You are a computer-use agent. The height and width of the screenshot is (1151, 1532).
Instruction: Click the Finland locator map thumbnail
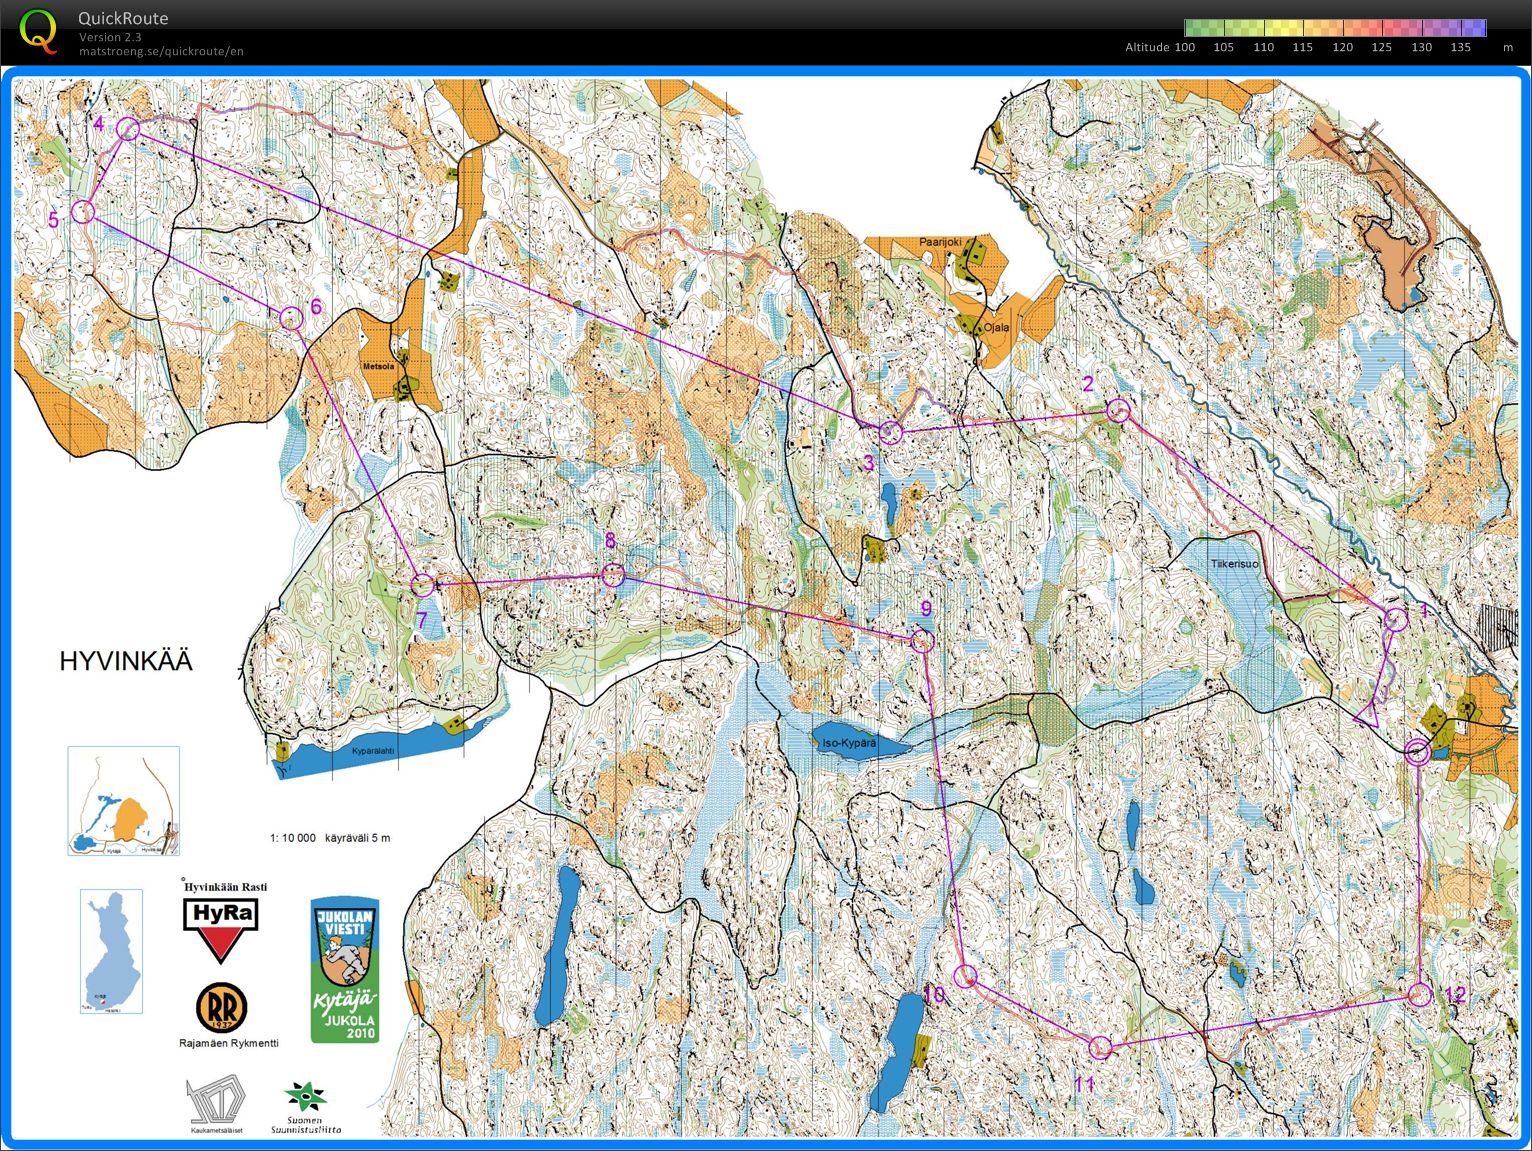coord(111,952)
